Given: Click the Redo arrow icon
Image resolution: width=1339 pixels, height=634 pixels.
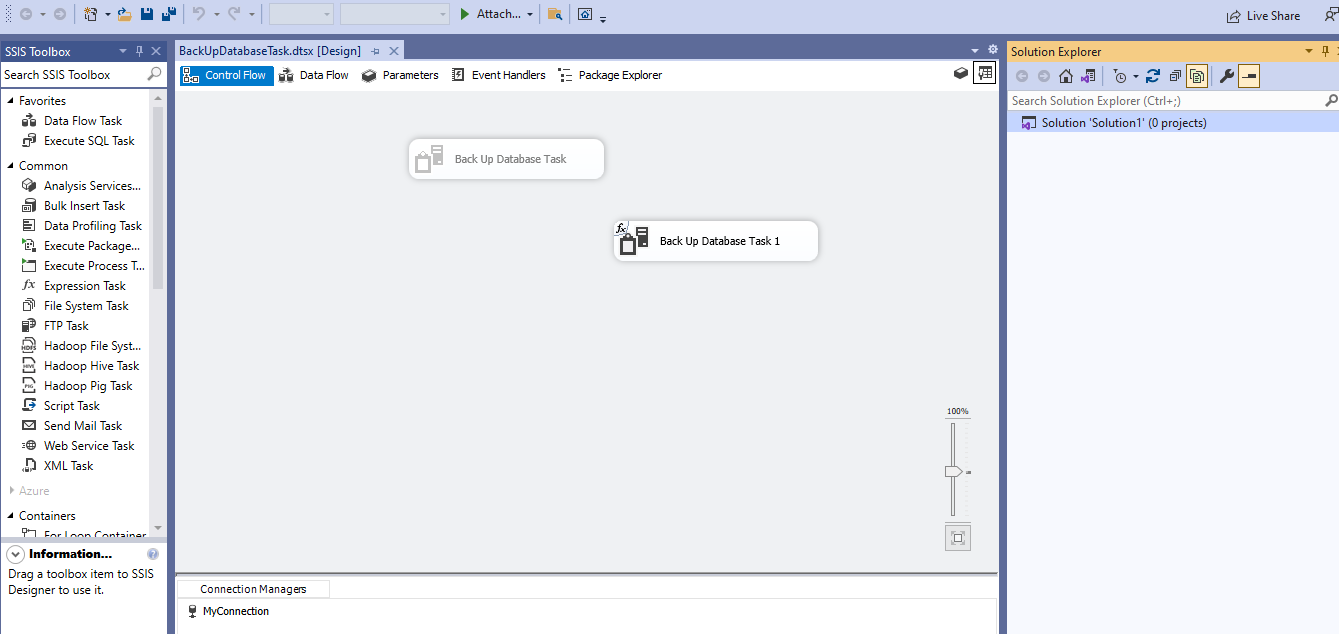Looking at the screenshot, I should (234, 14).
